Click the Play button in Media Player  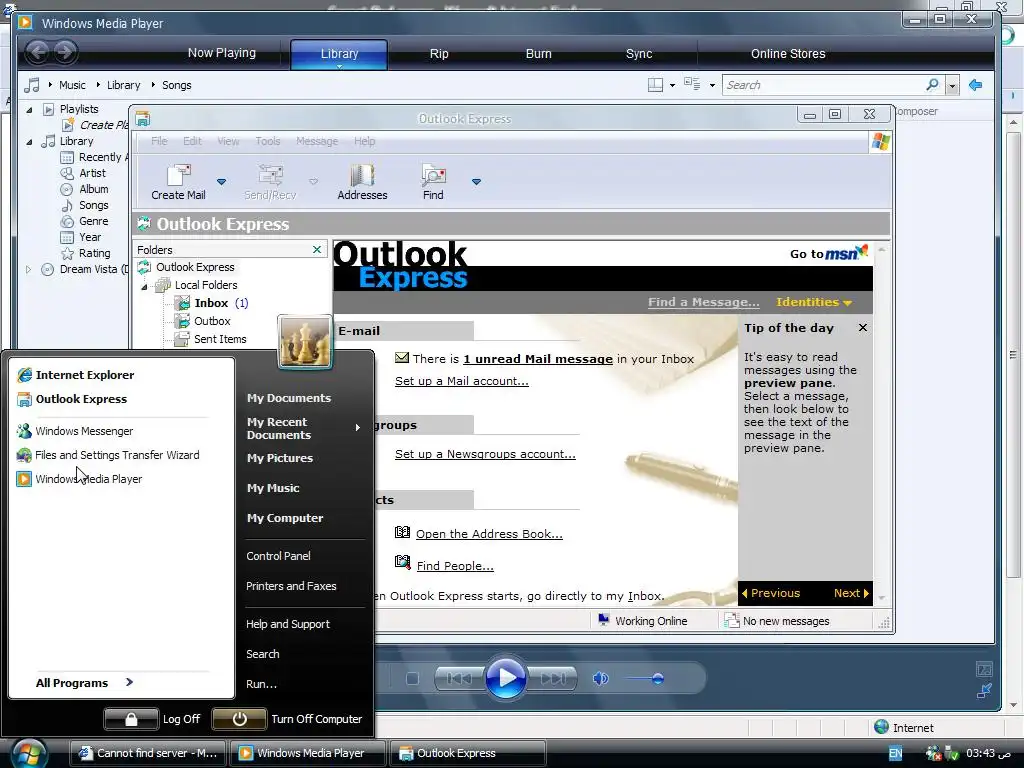(x=505, y=679)
